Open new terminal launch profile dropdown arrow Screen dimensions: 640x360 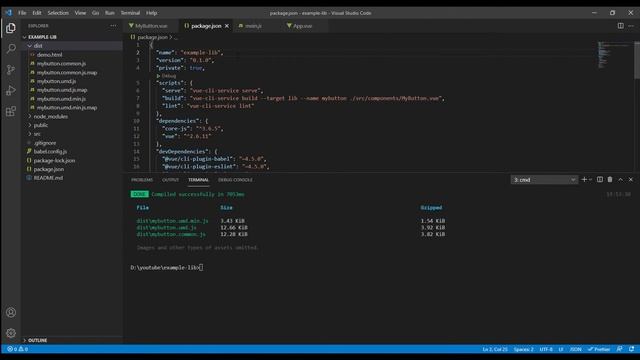tap(590, 180)
